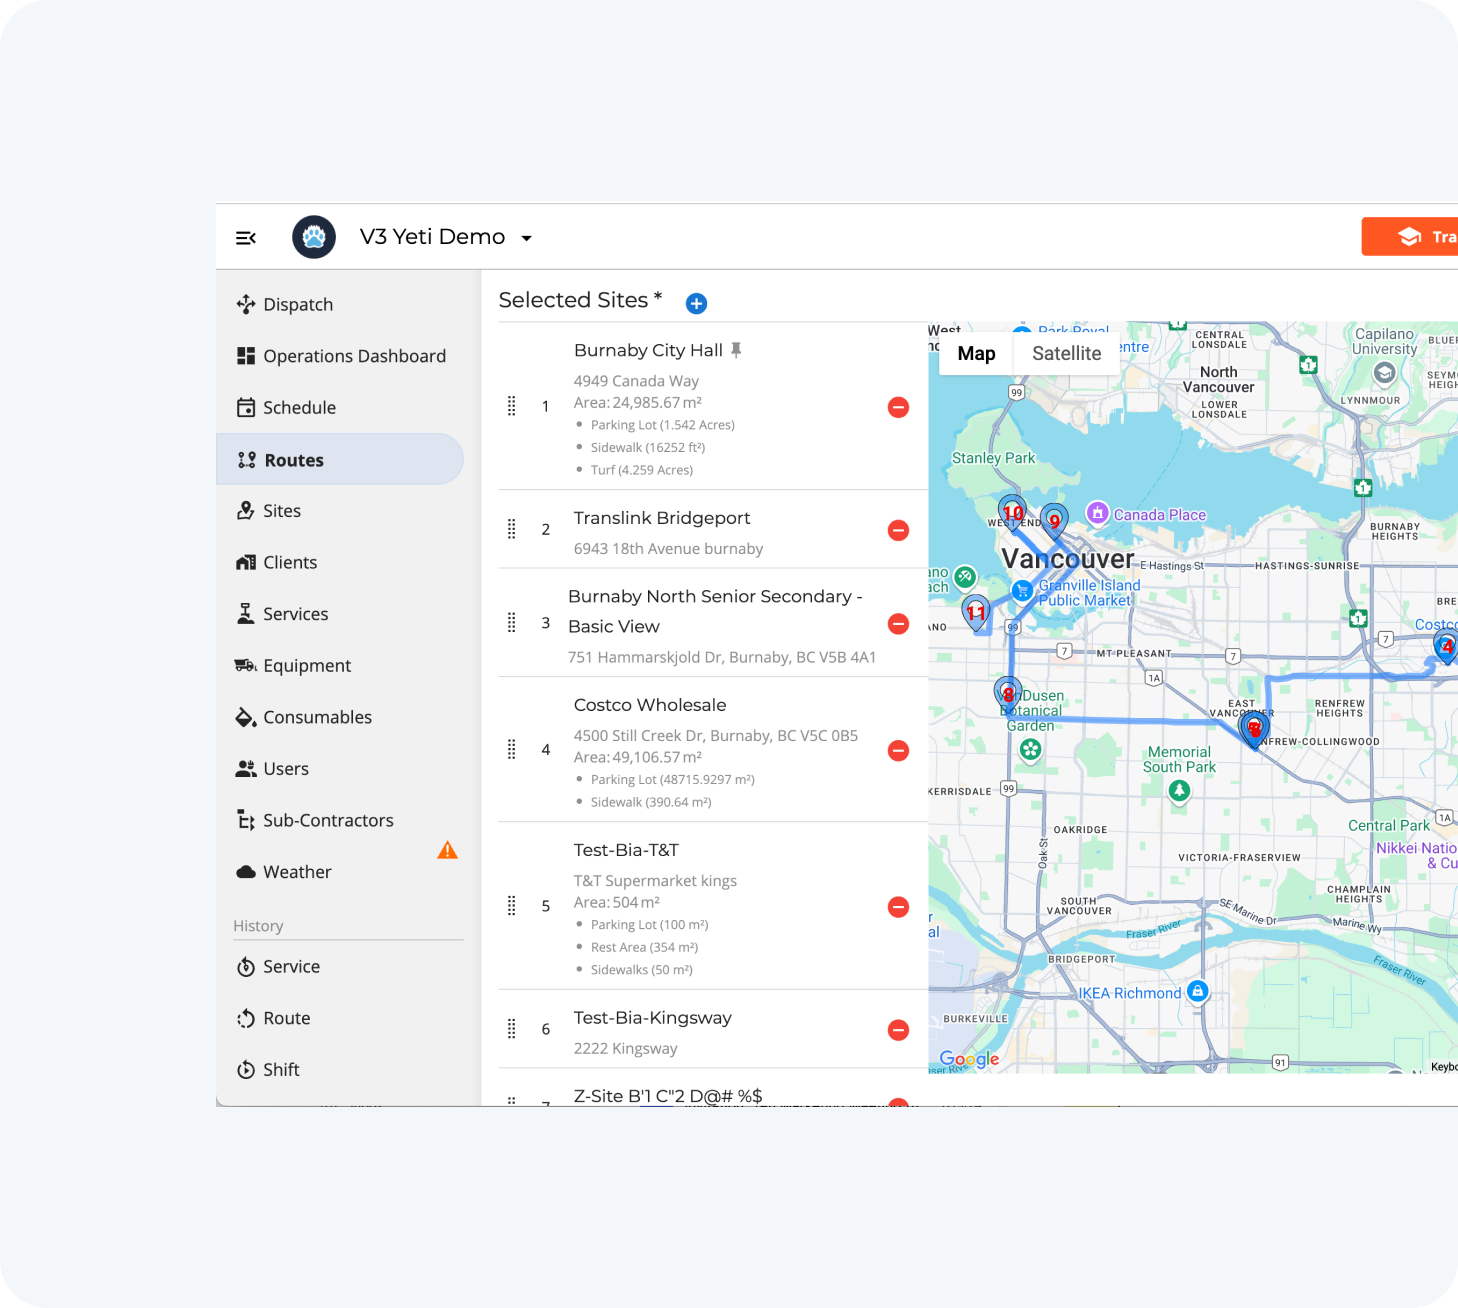
Task: Remove Burnaby City Hall from selected sites
Action: pyautogui.click(x=898, y=407)
